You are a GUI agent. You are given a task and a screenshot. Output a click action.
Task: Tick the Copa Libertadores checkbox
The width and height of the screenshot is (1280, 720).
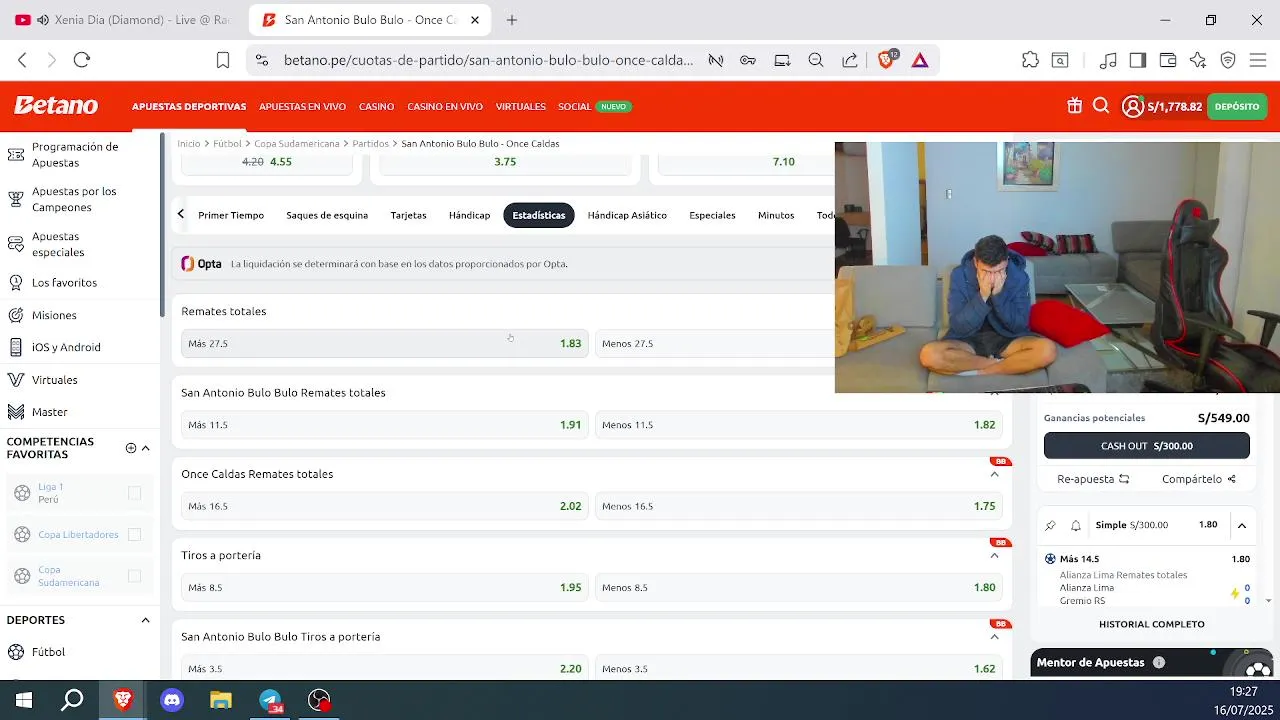(x=134, y=534)
